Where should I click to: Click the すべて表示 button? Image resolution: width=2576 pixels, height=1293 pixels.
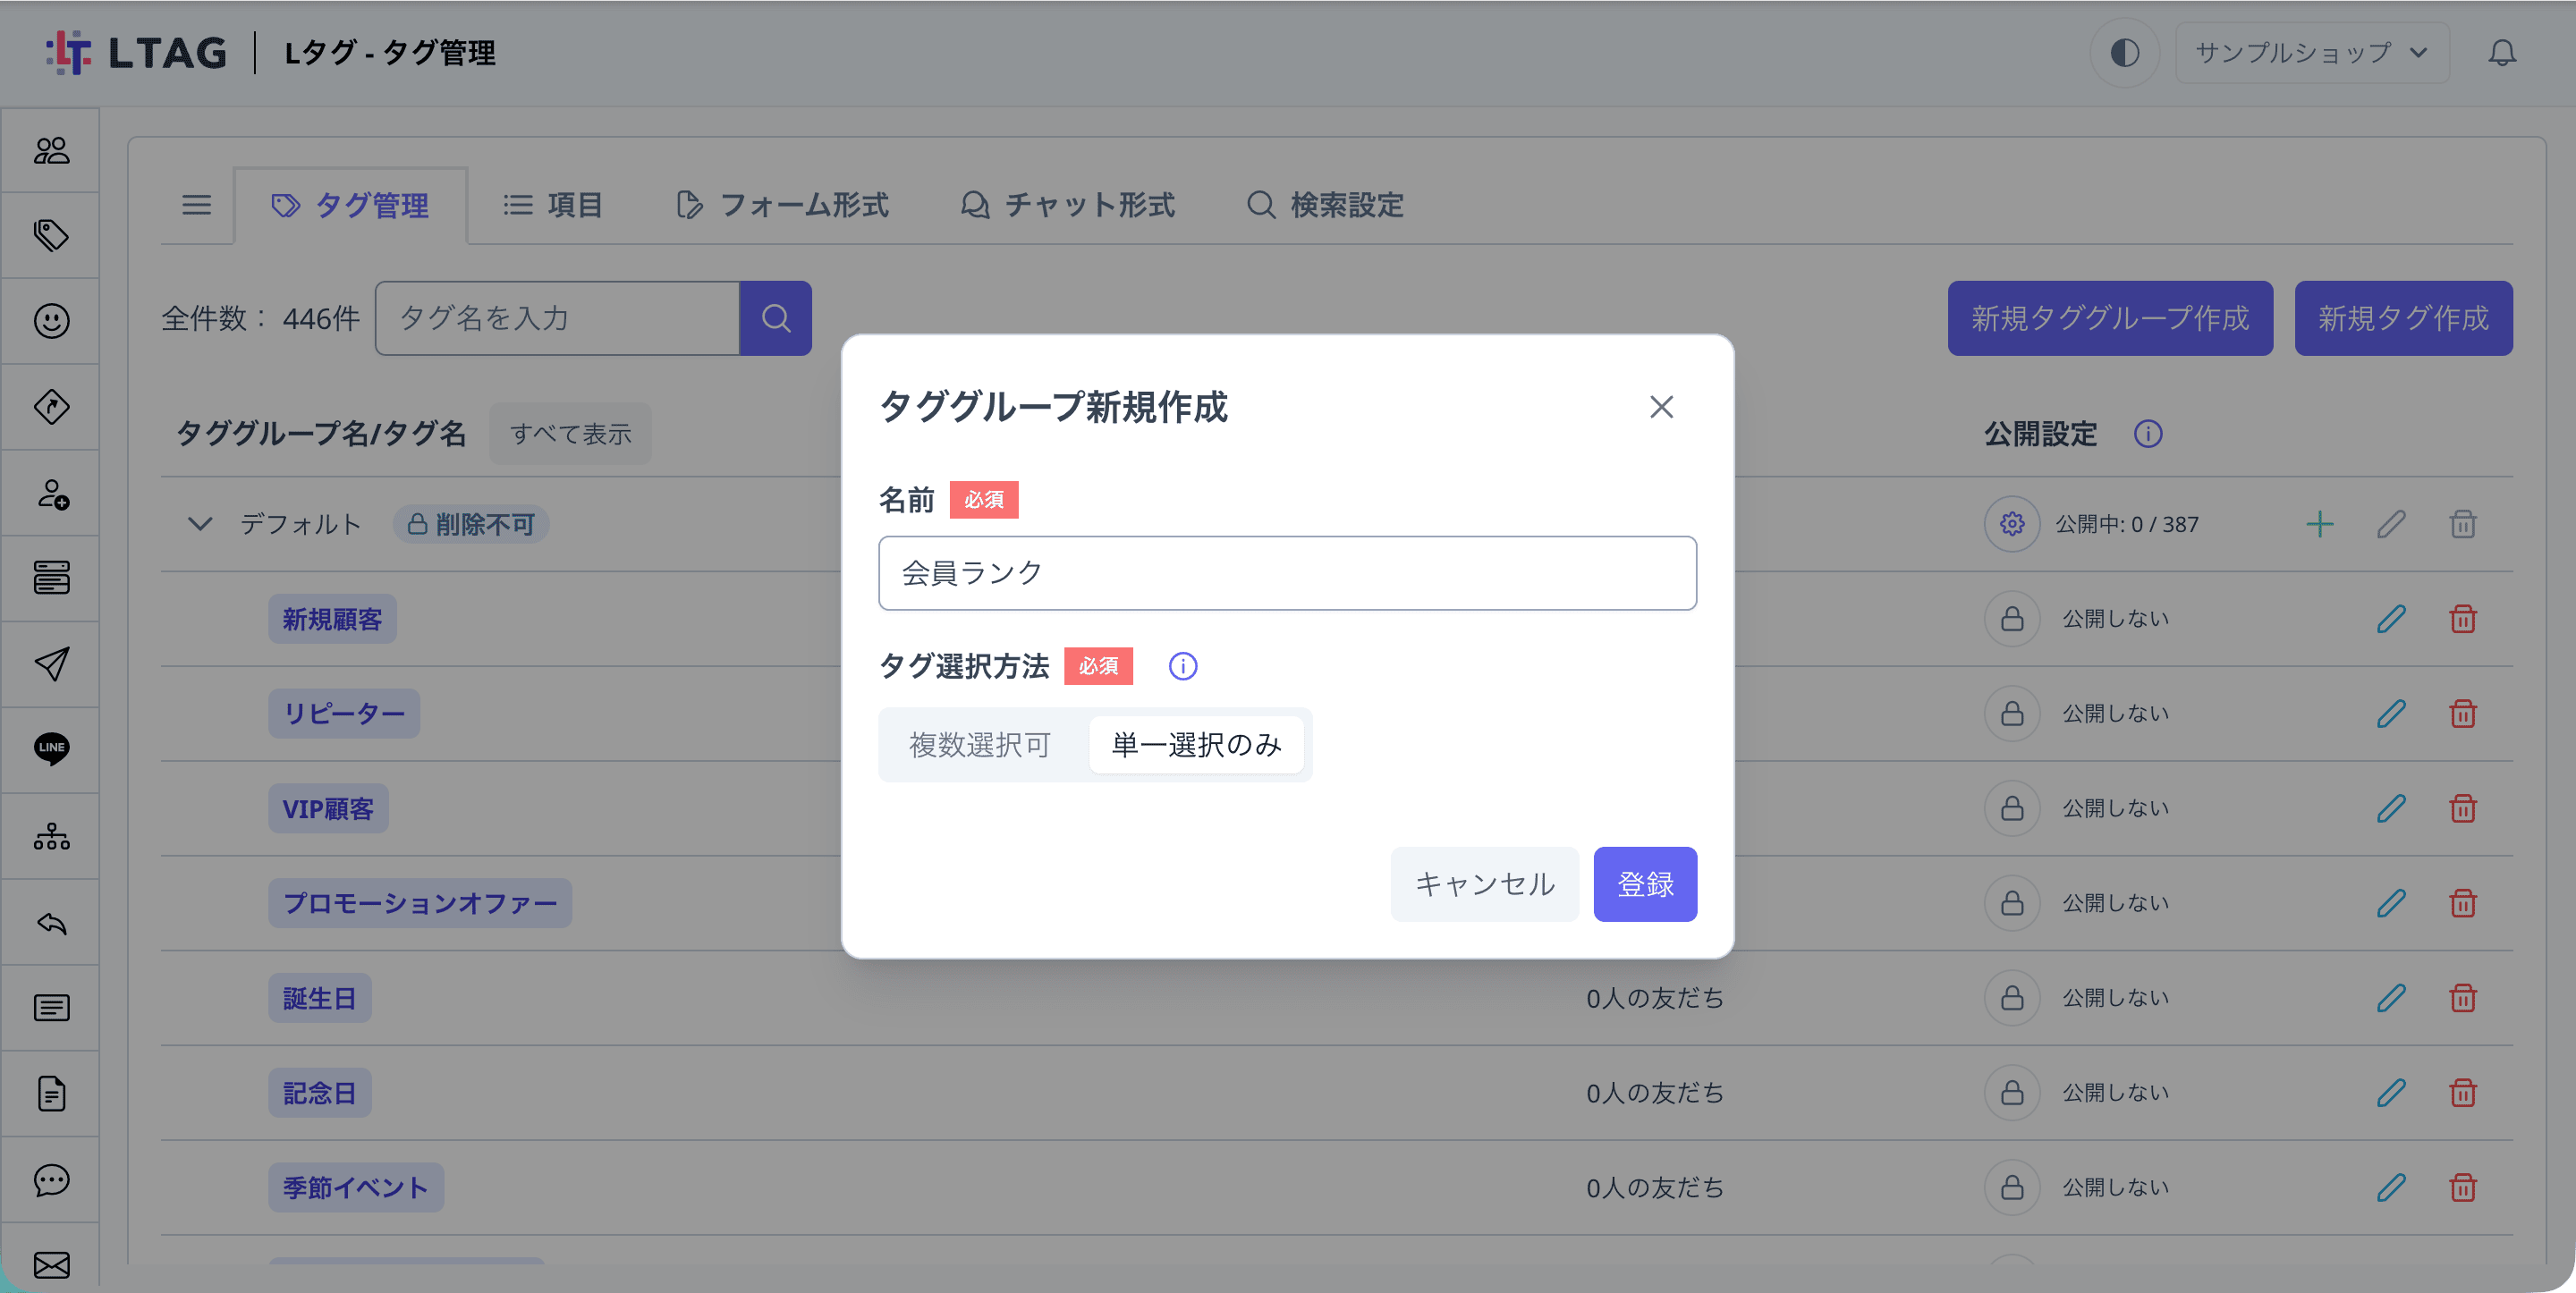(x=570, y=434)
